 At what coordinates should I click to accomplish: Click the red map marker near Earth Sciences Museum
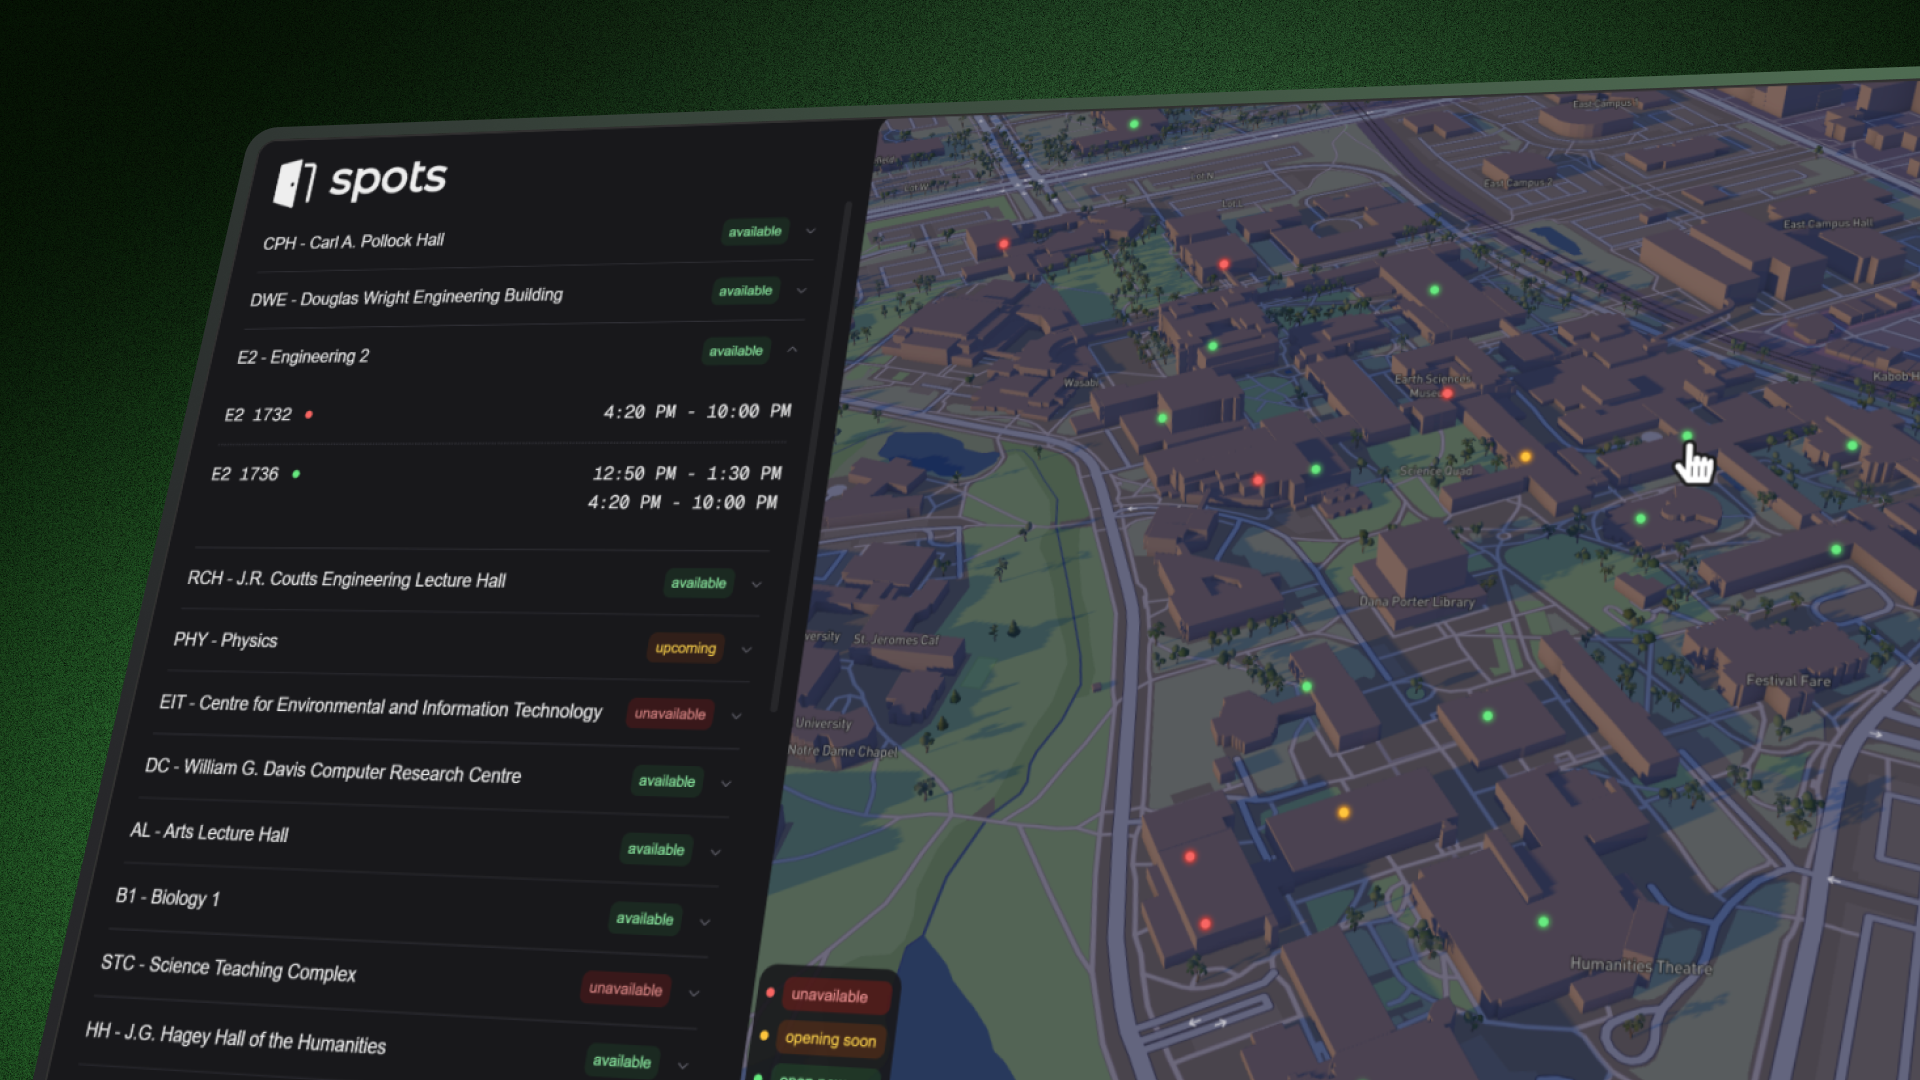[1447, 394]
